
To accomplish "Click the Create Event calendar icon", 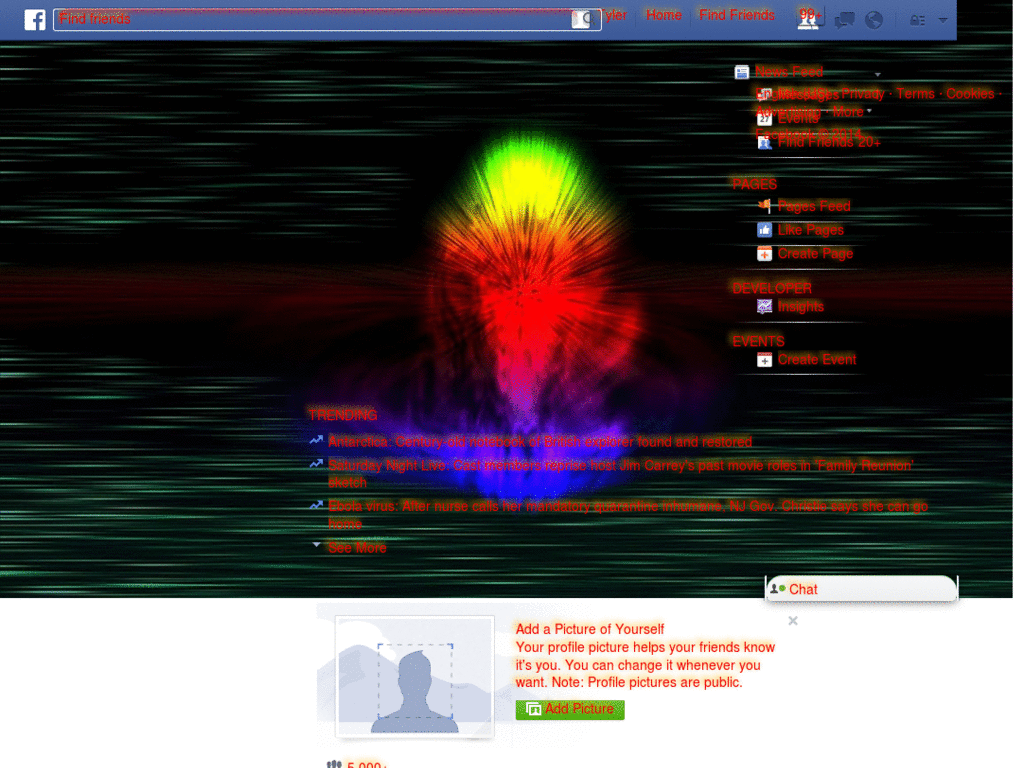I will pos(765,360).
